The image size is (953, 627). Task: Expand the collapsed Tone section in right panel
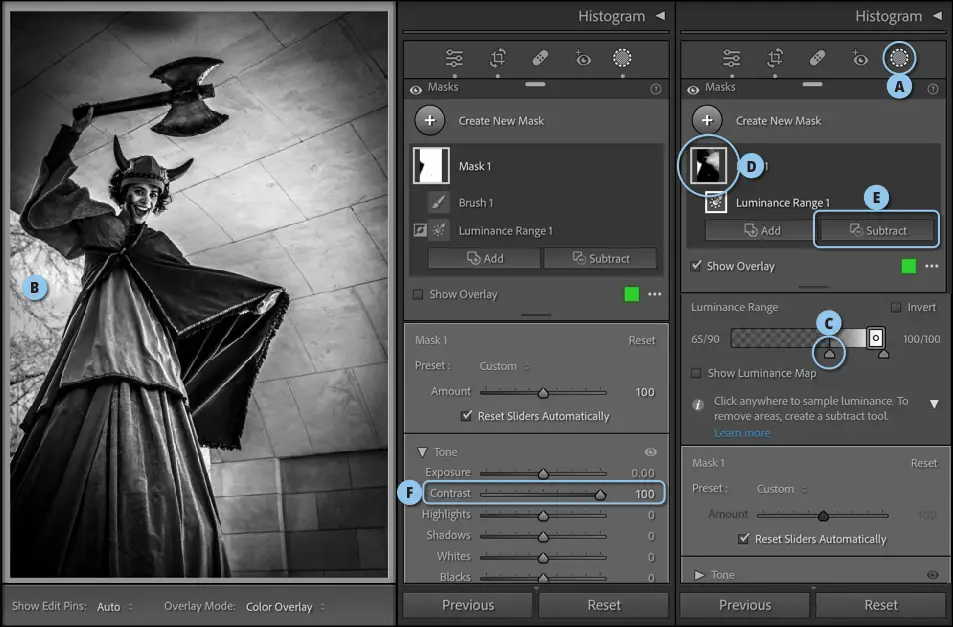699,575
